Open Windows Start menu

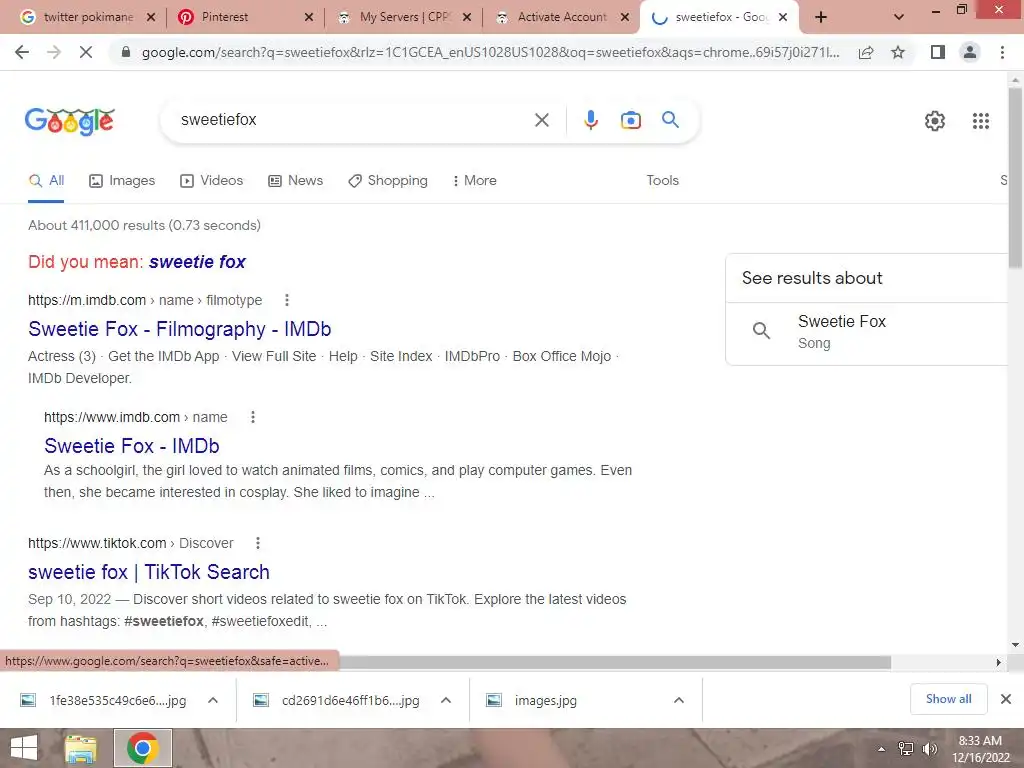tap(24, 748)
